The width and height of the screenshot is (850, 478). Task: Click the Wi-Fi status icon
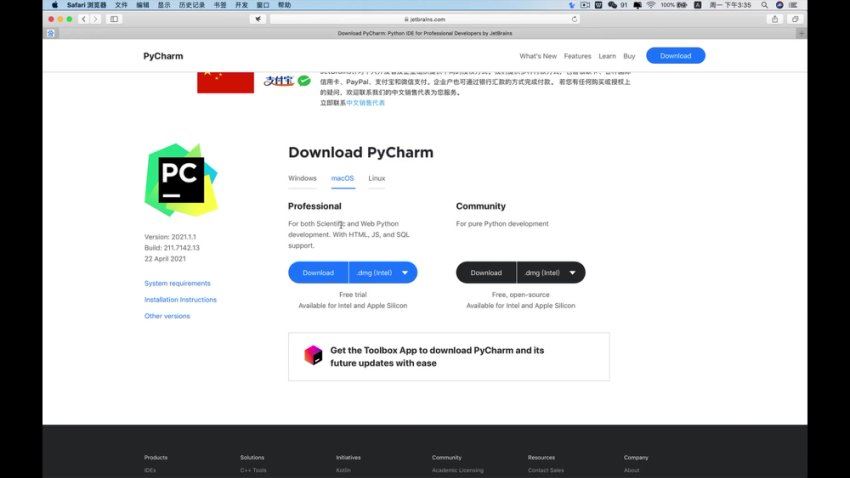tap(651, 5)
